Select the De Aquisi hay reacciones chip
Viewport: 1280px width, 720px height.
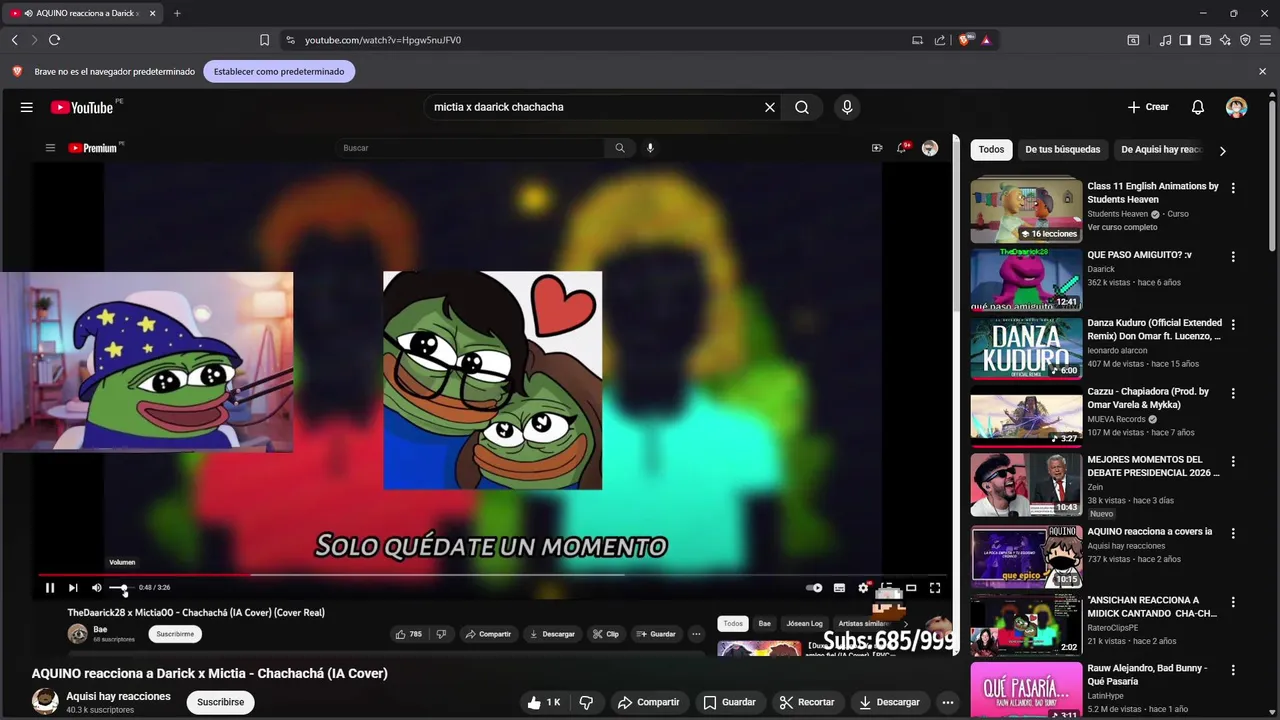pyautogui.click(x=1160, y=150)
